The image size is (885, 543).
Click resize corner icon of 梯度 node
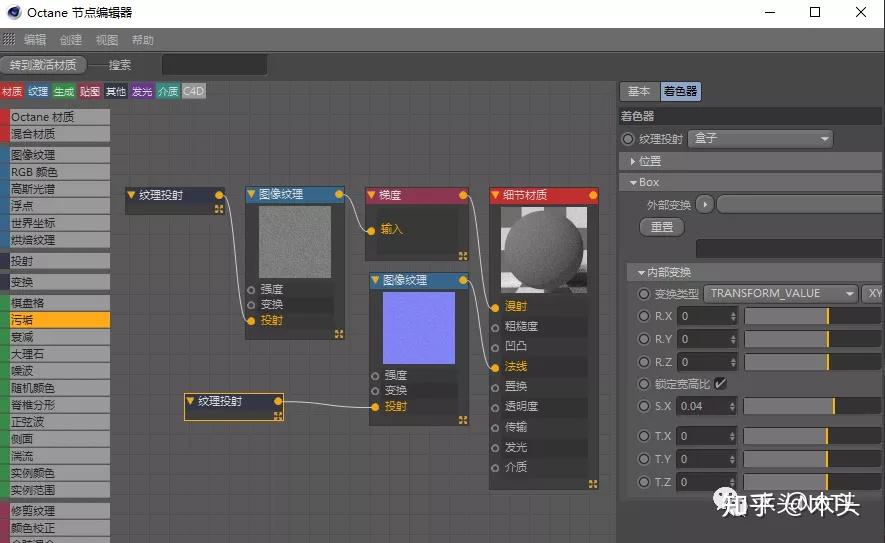[463, 256]
